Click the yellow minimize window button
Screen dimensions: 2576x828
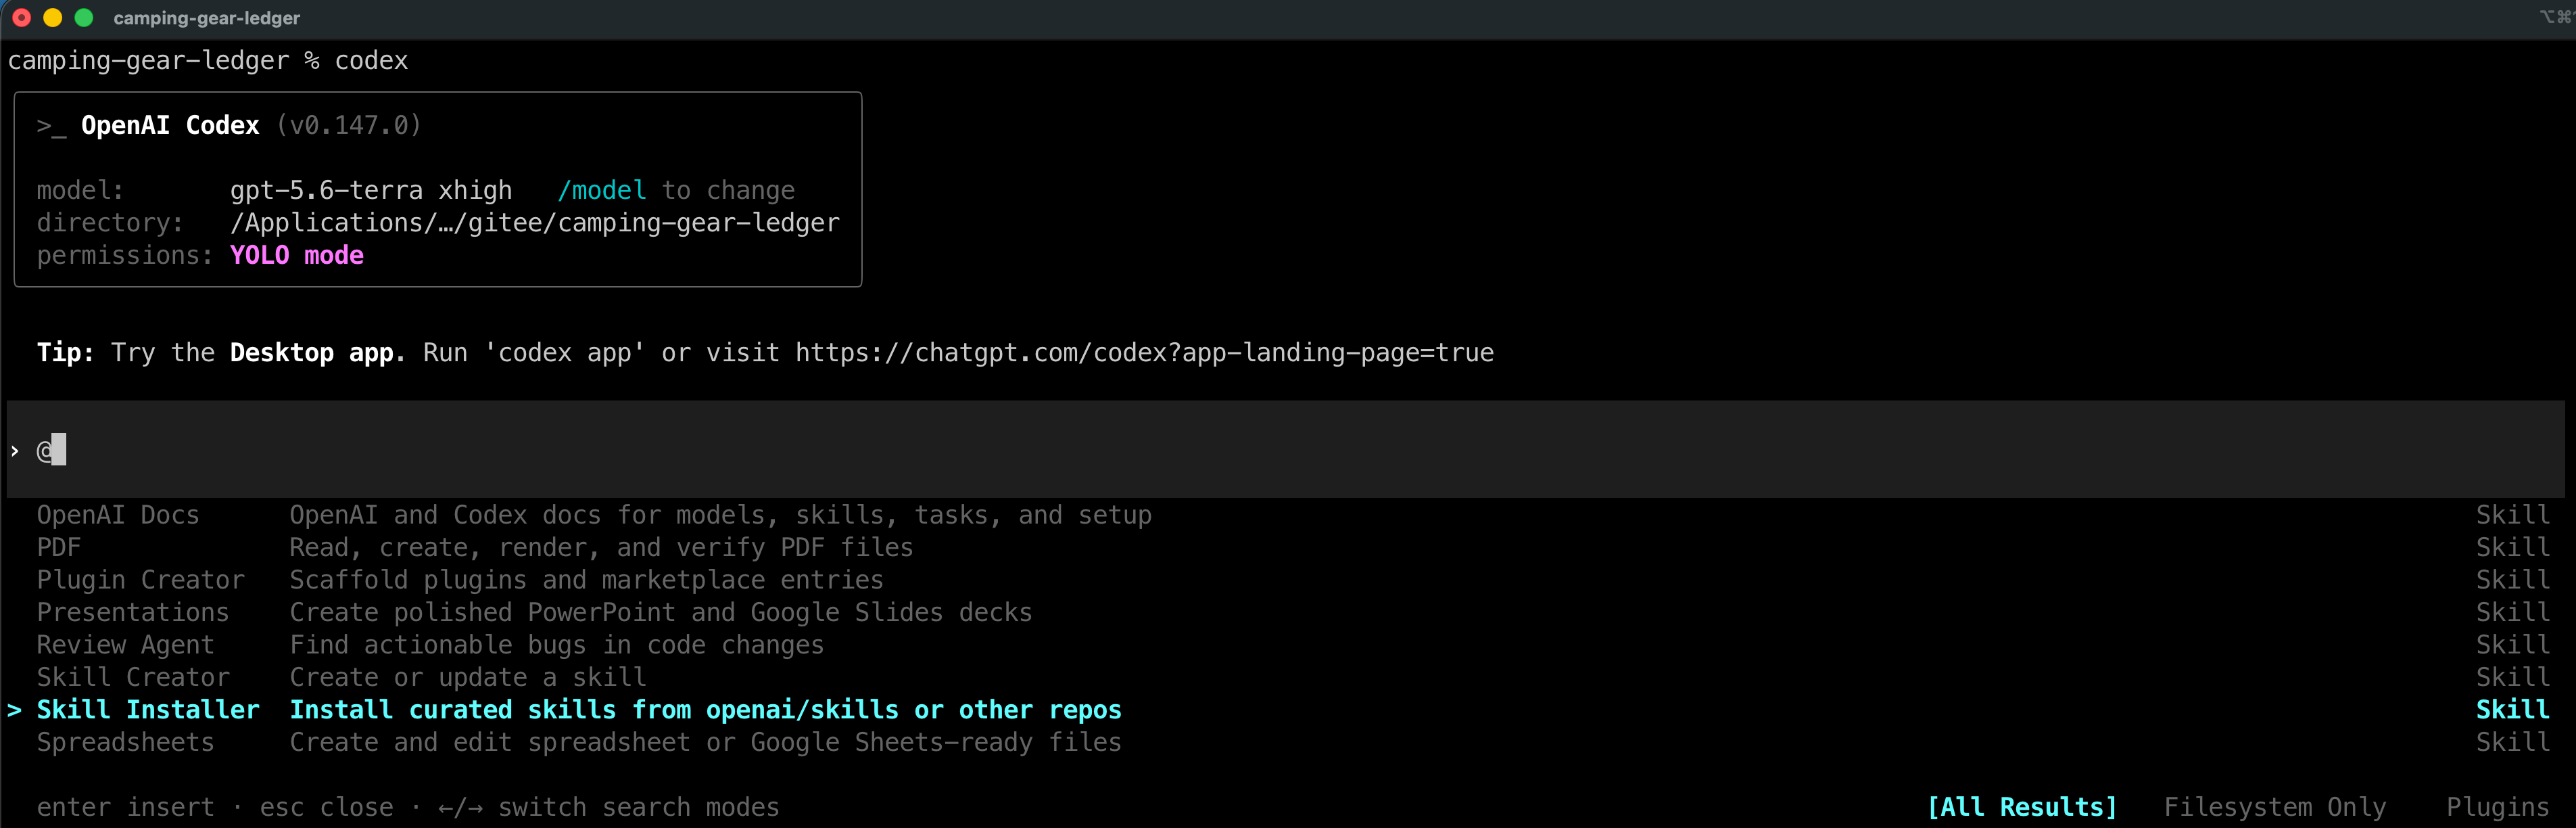coord(53,18)
